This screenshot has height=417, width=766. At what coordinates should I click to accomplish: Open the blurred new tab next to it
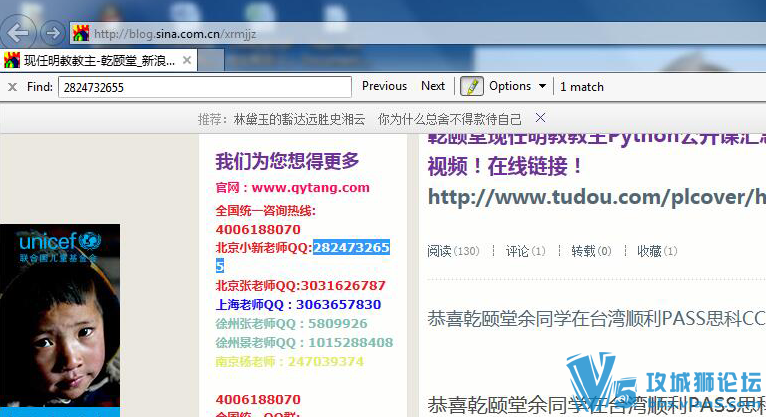[211, 61]
